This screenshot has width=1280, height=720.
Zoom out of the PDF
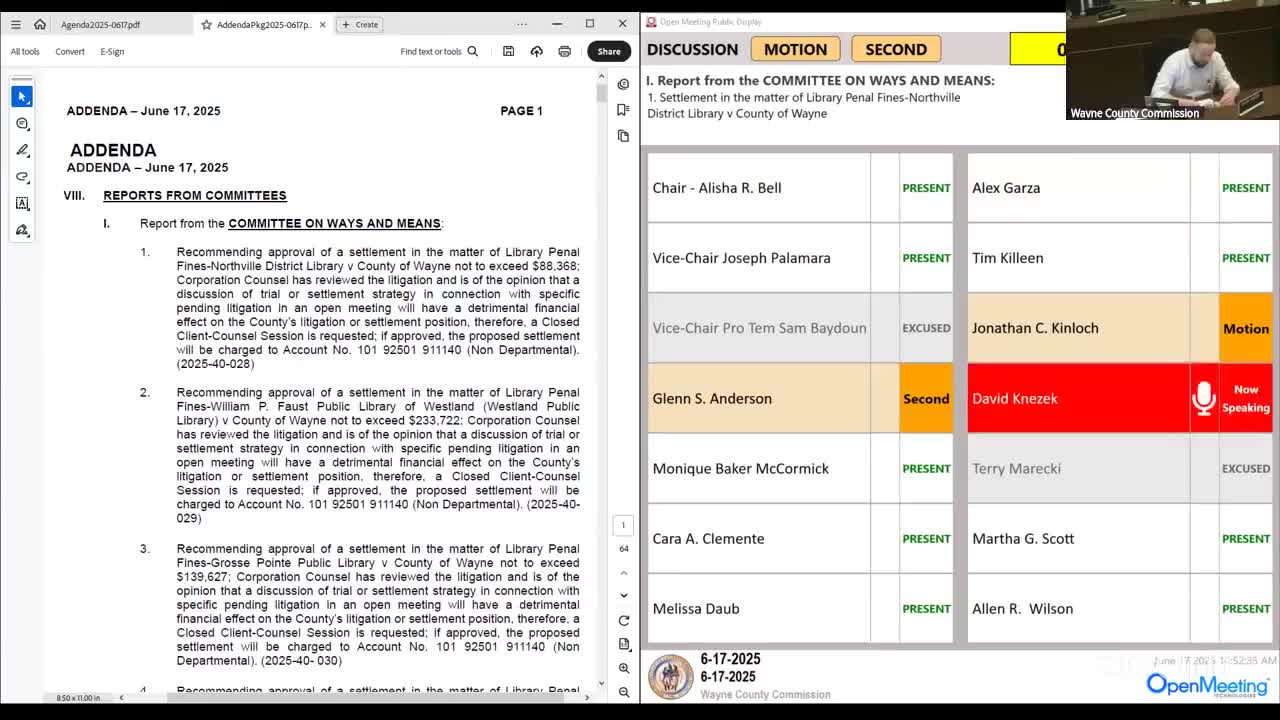624,691
